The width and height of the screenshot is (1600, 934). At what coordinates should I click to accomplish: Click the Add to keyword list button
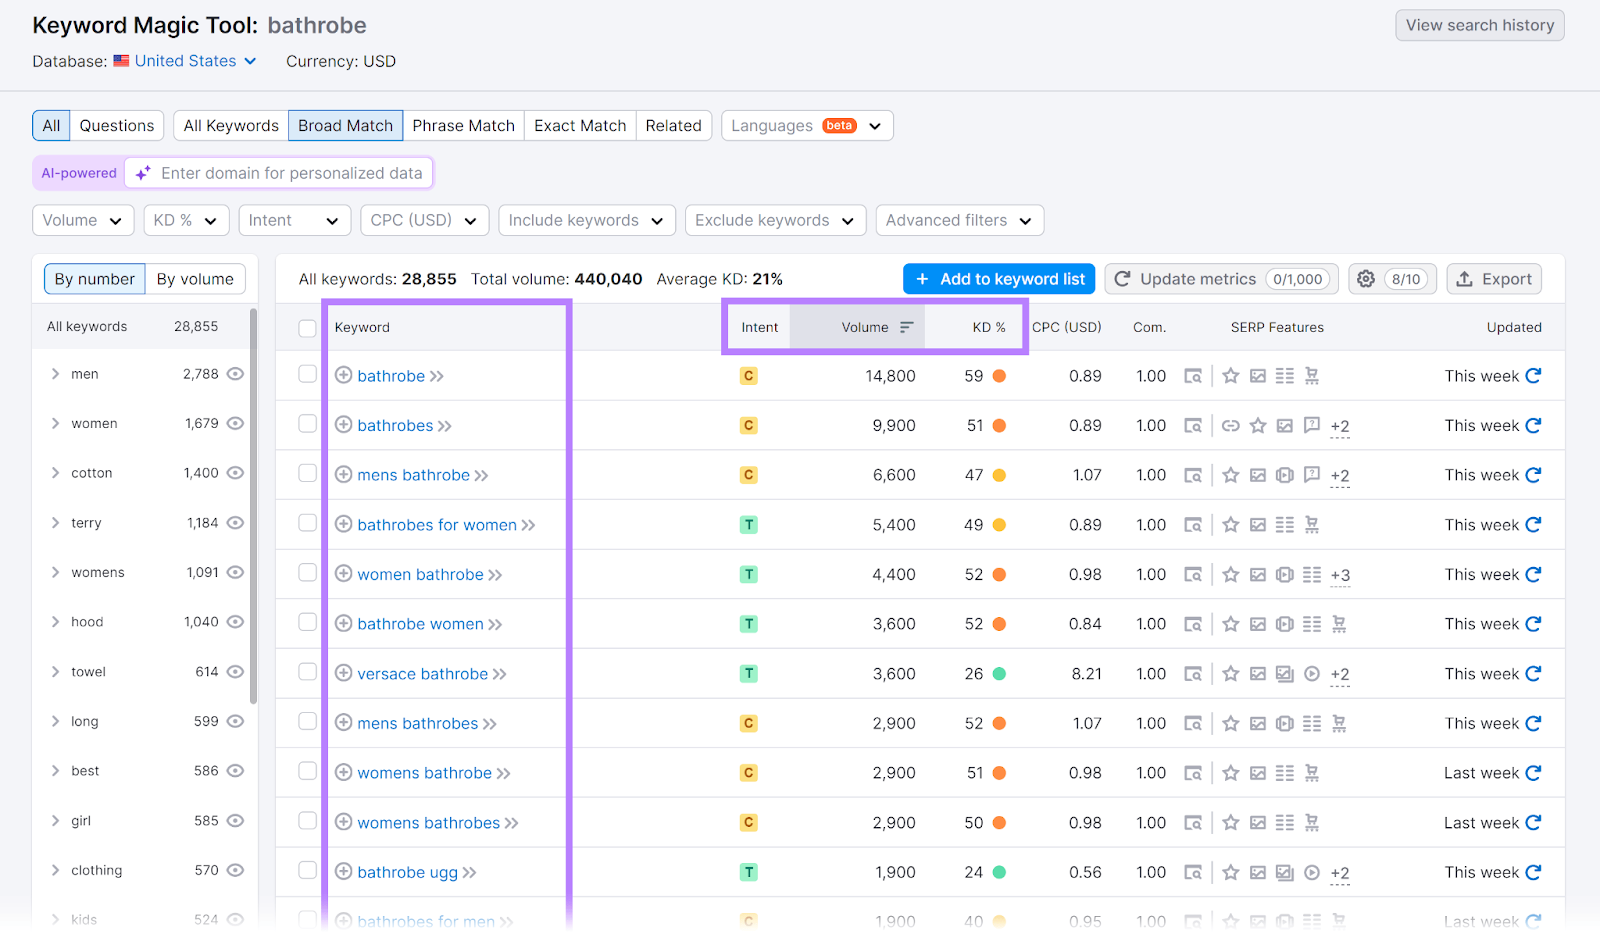pos(998,278)
